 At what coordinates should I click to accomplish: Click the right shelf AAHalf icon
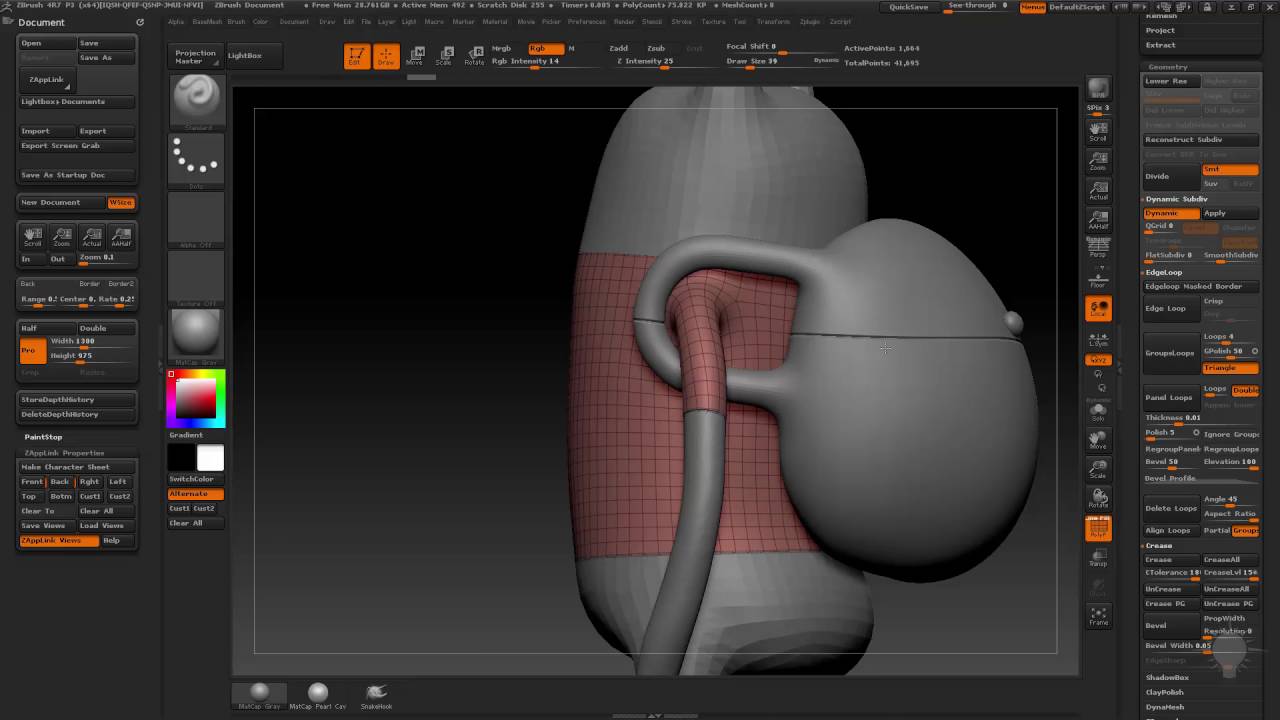[x=1098, y=220]
